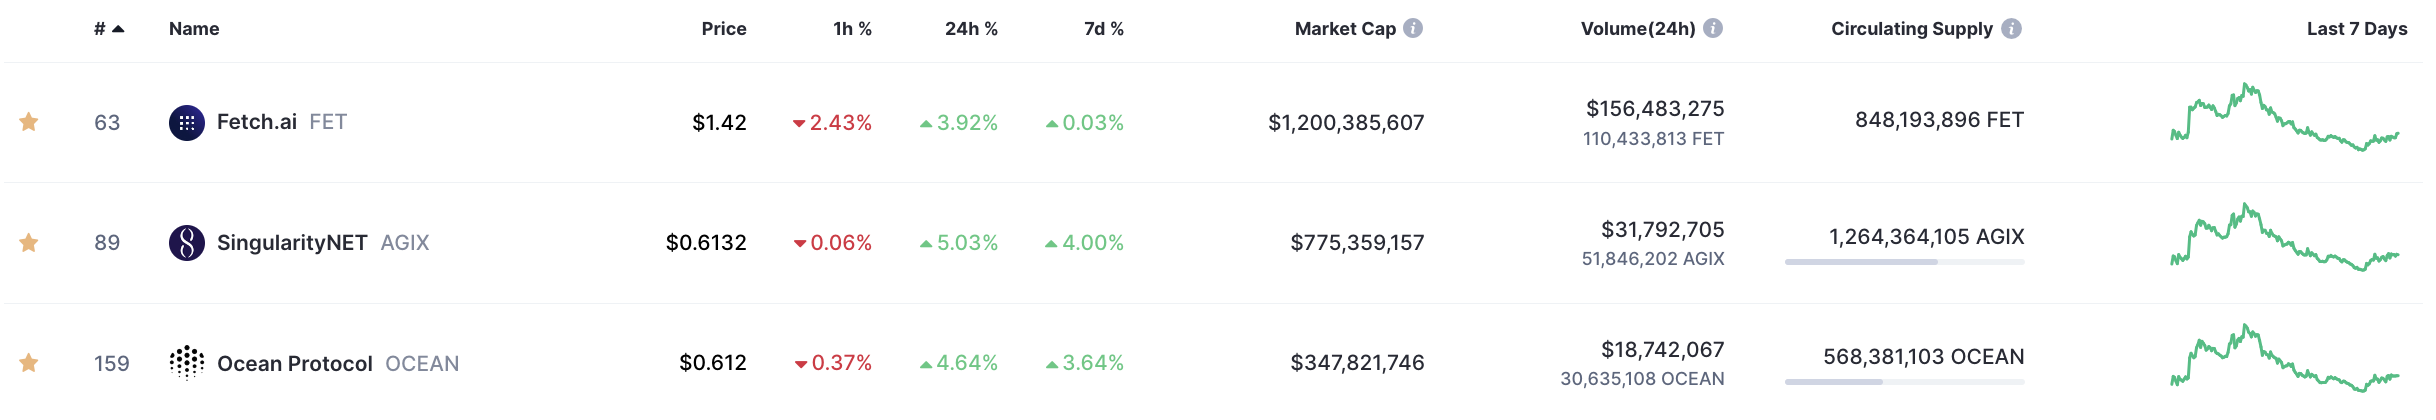
Task: Open the Fetch.ai coin page link
Action: (257, 122)
